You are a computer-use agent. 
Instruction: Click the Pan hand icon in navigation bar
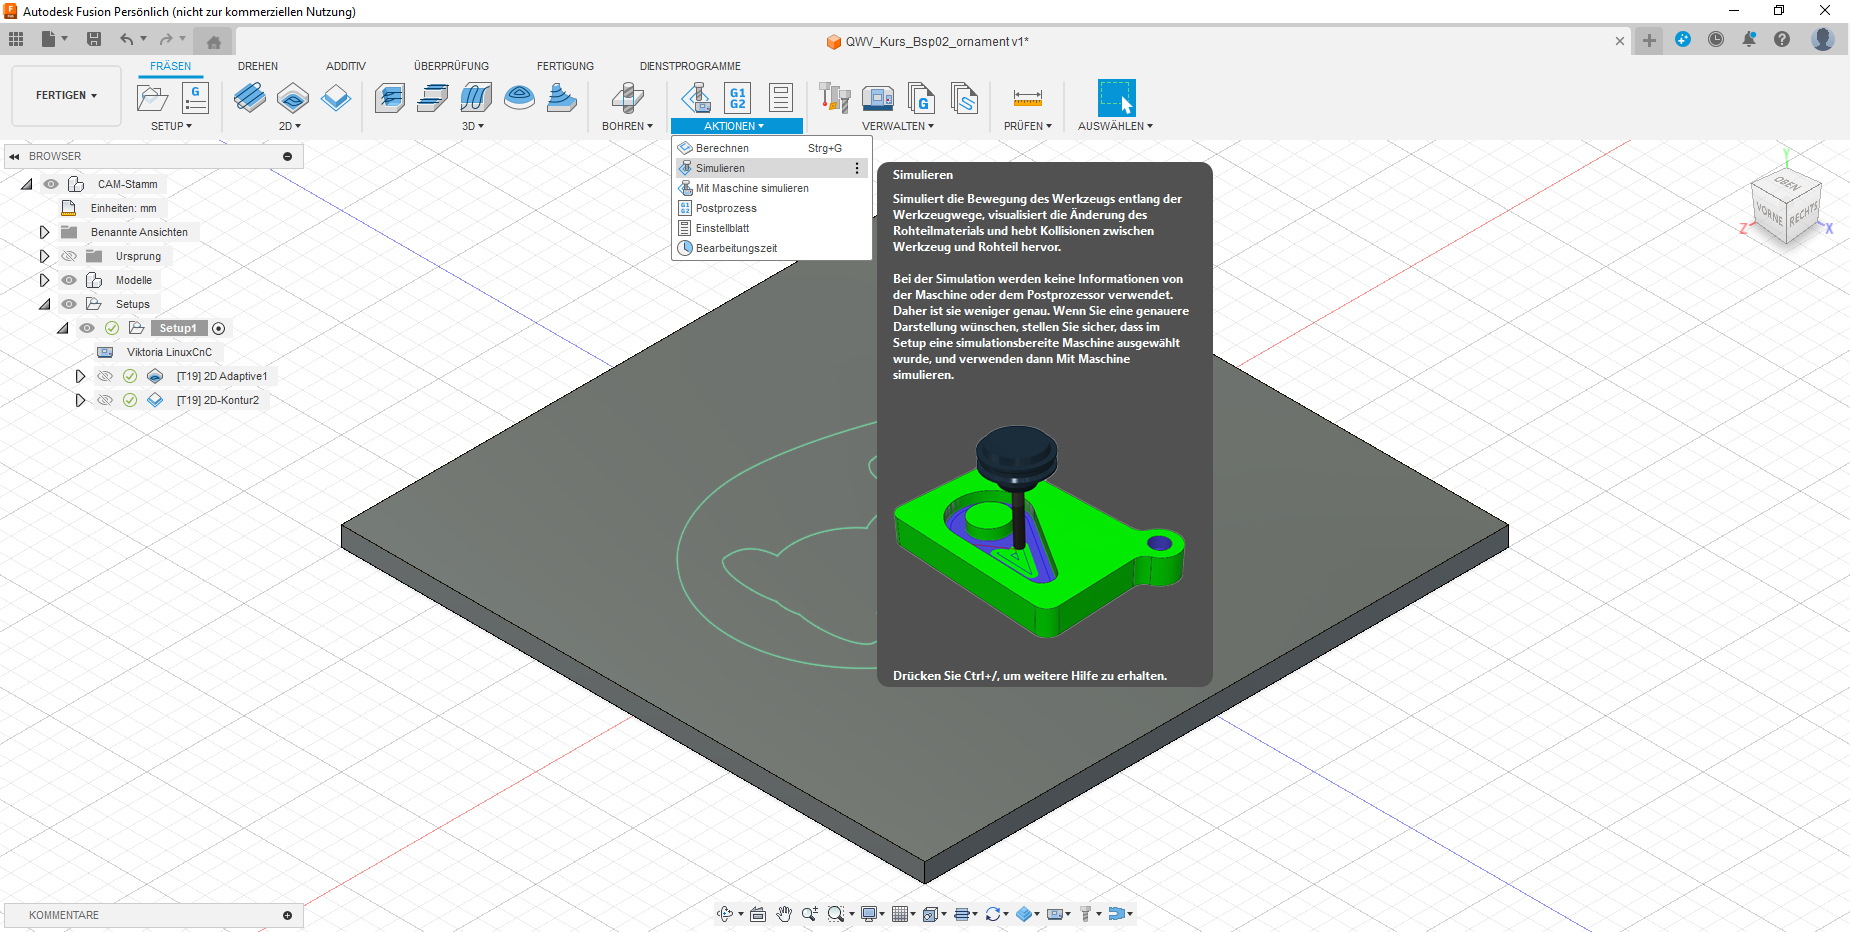click(x=784, y=914)
